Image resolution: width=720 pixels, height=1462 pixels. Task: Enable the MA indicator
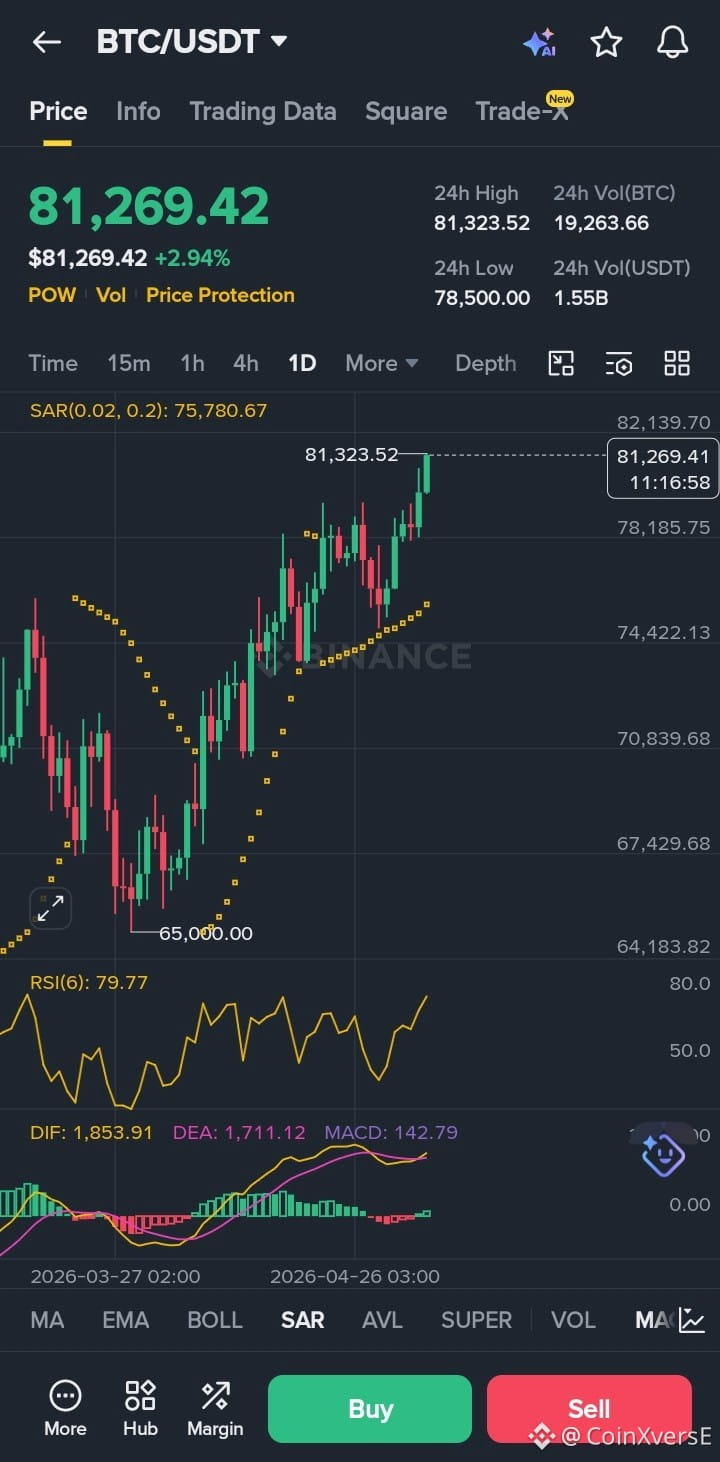[47, 1320]
